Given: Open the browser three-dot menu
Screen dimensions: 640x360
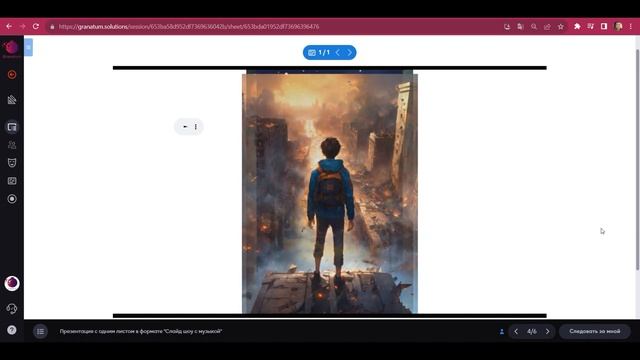Looking at the screenshot, I should [631, 27].
